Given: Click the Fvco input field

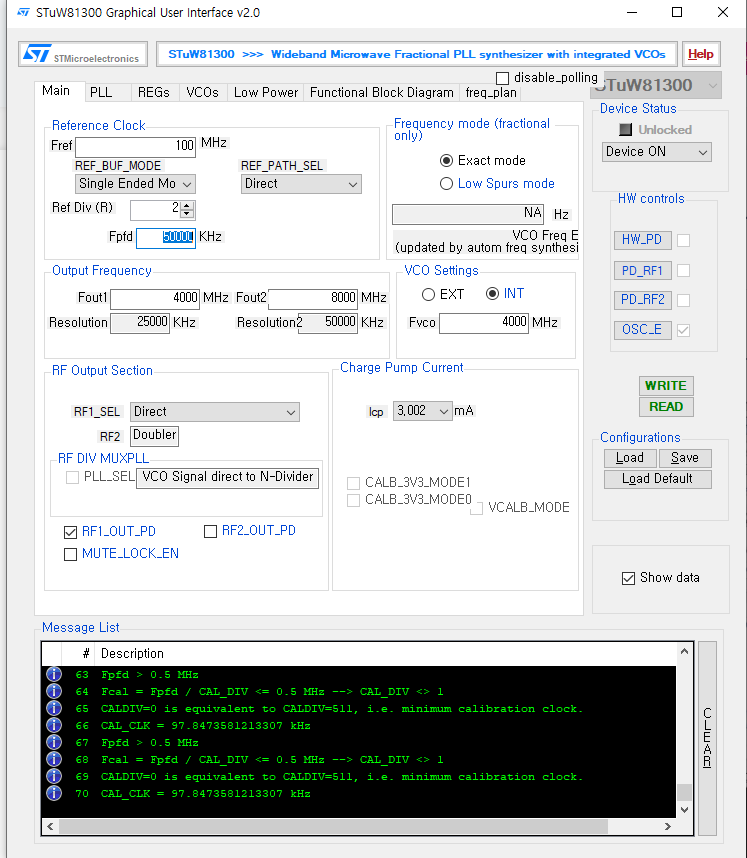Looking at the screenshot, I should (x=484, y=323).
